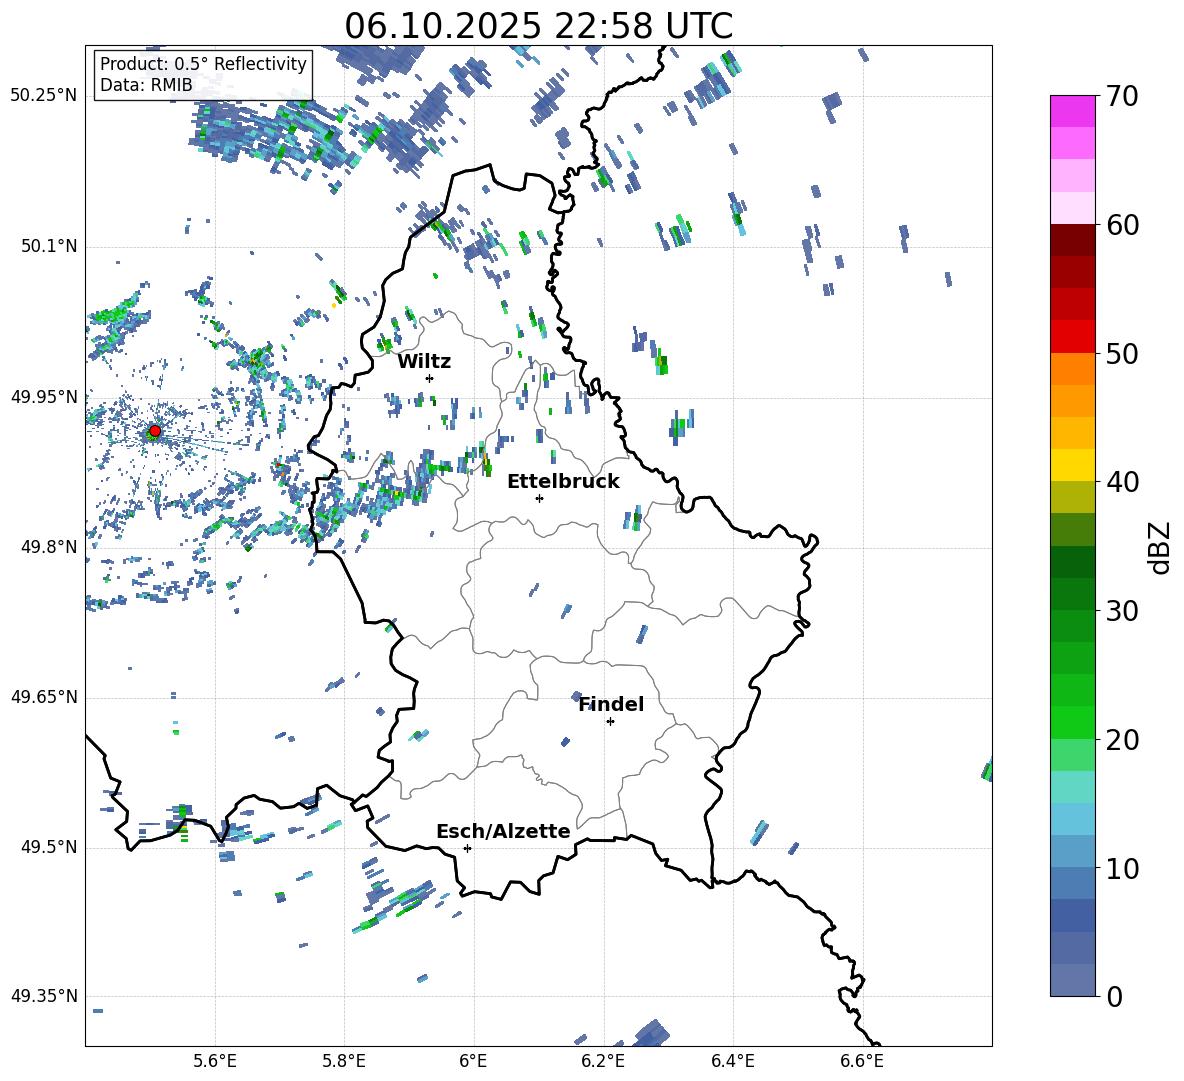Screen dimensions: 1184x1081
Task: Click the Esch/Alzette city label
Action: coord(503,831)
